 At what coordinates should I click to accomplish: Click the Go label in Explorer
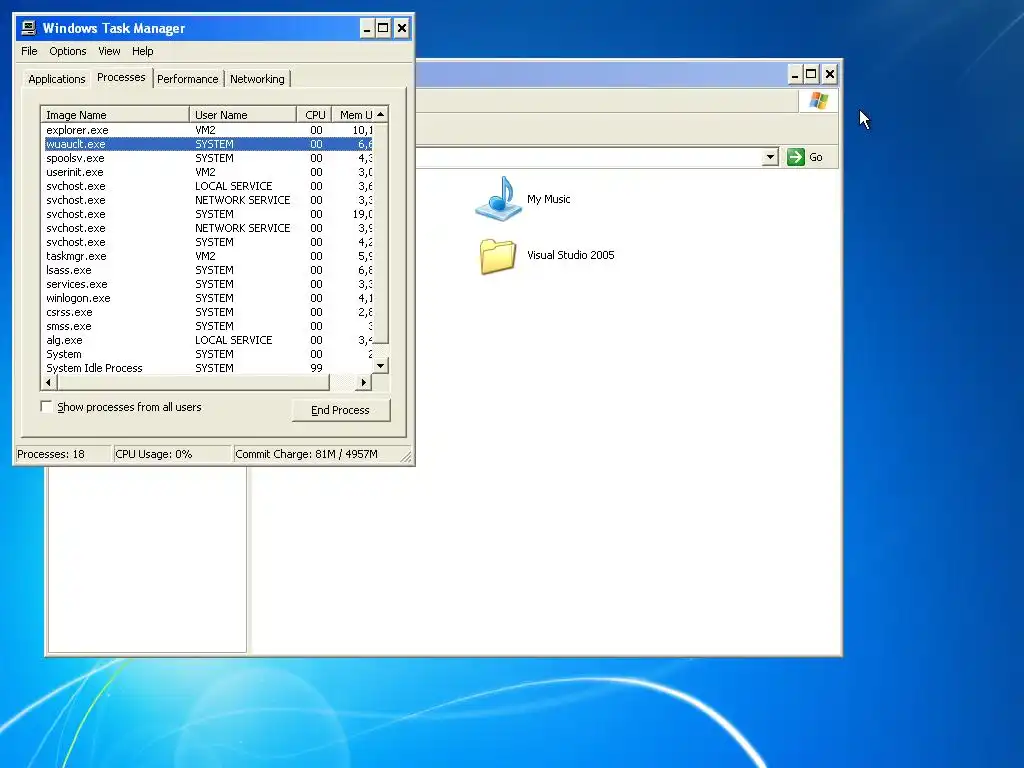[816, 157]
